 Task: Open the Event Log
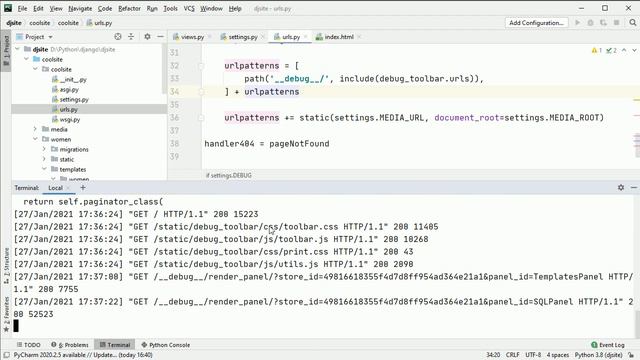608,345
